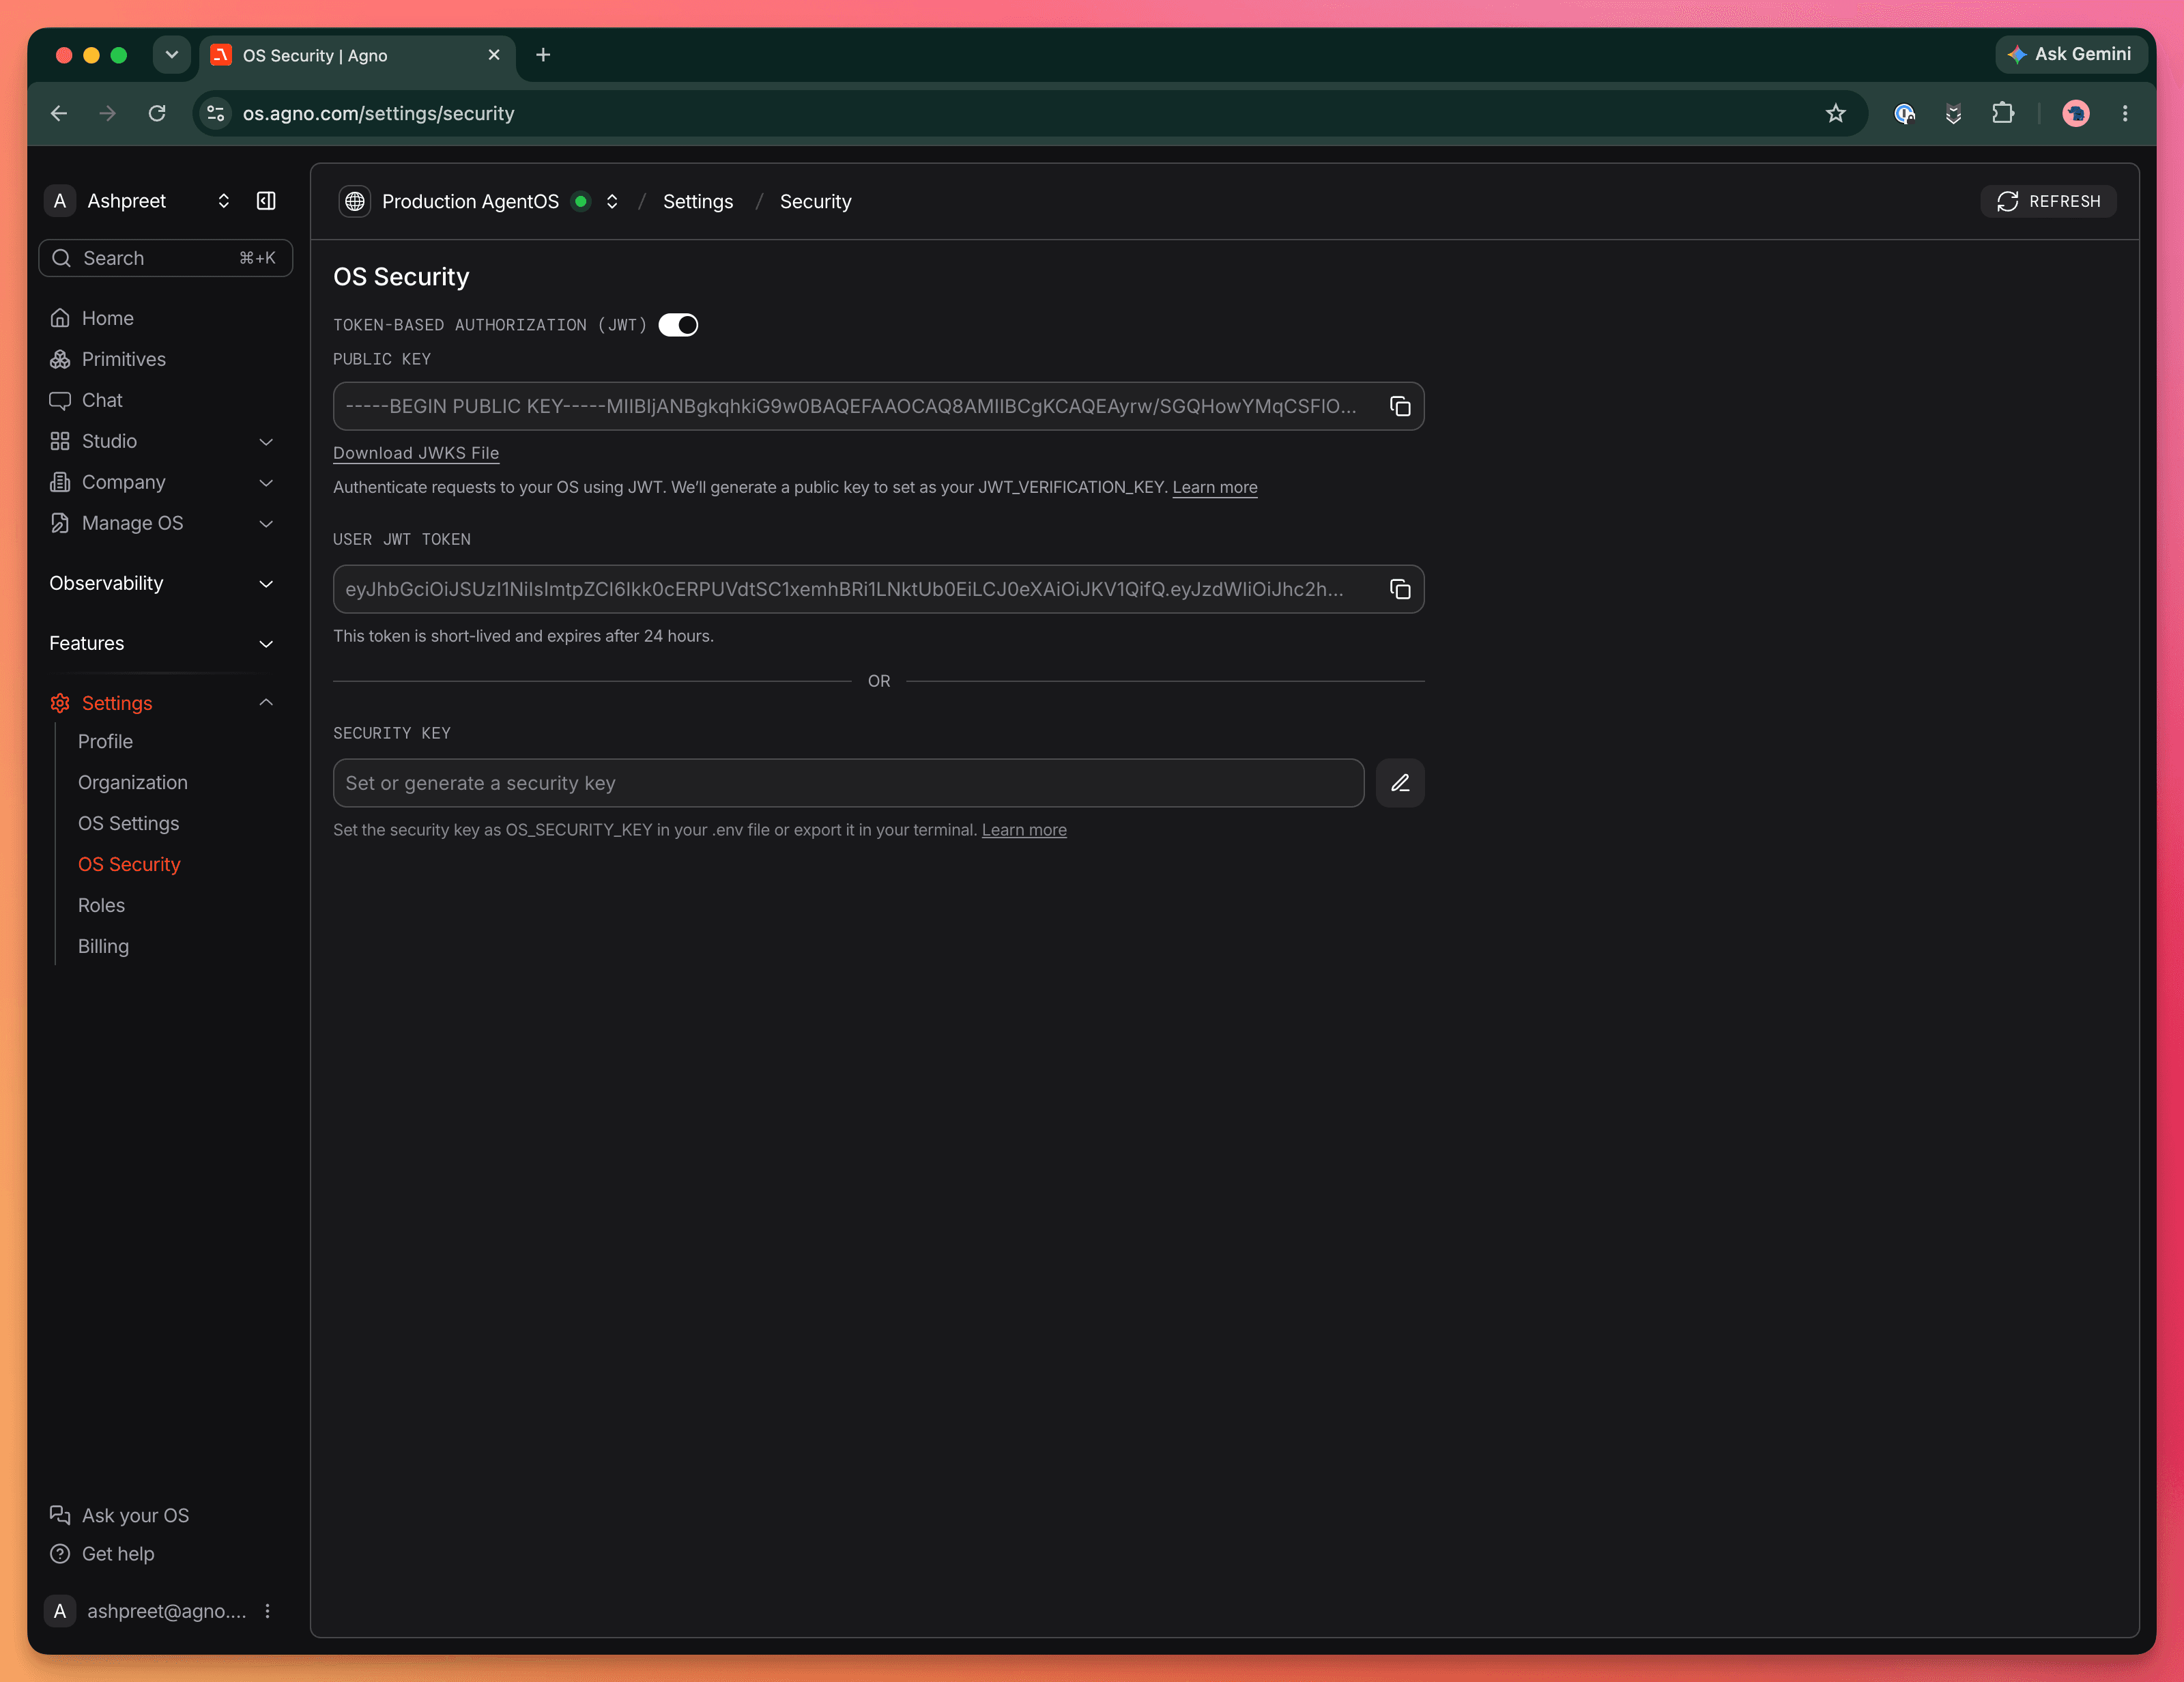Click the pencil edit security key icon
The image size is (2184, 1682).
(1400, 783)
